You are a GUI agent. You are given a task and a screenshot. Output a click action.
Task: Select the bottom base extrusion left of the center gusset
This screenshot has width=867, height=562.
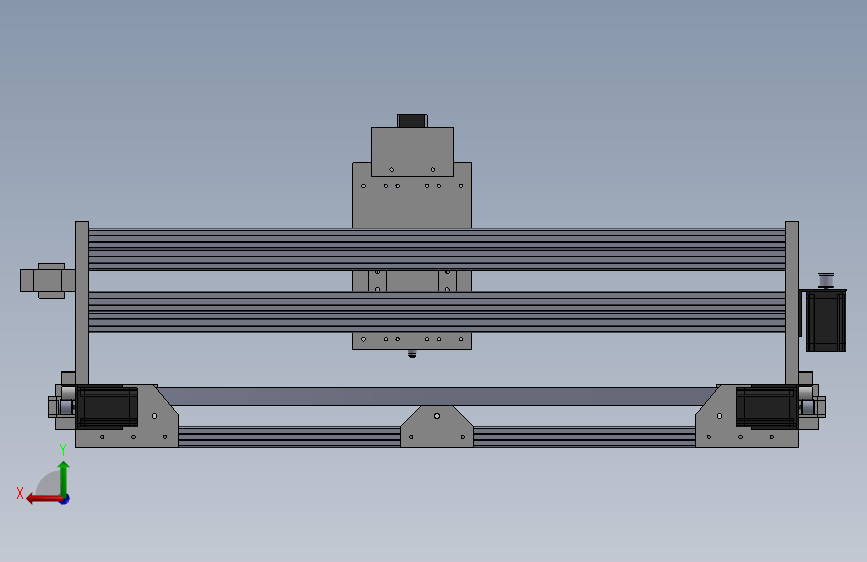coord(289,436)
